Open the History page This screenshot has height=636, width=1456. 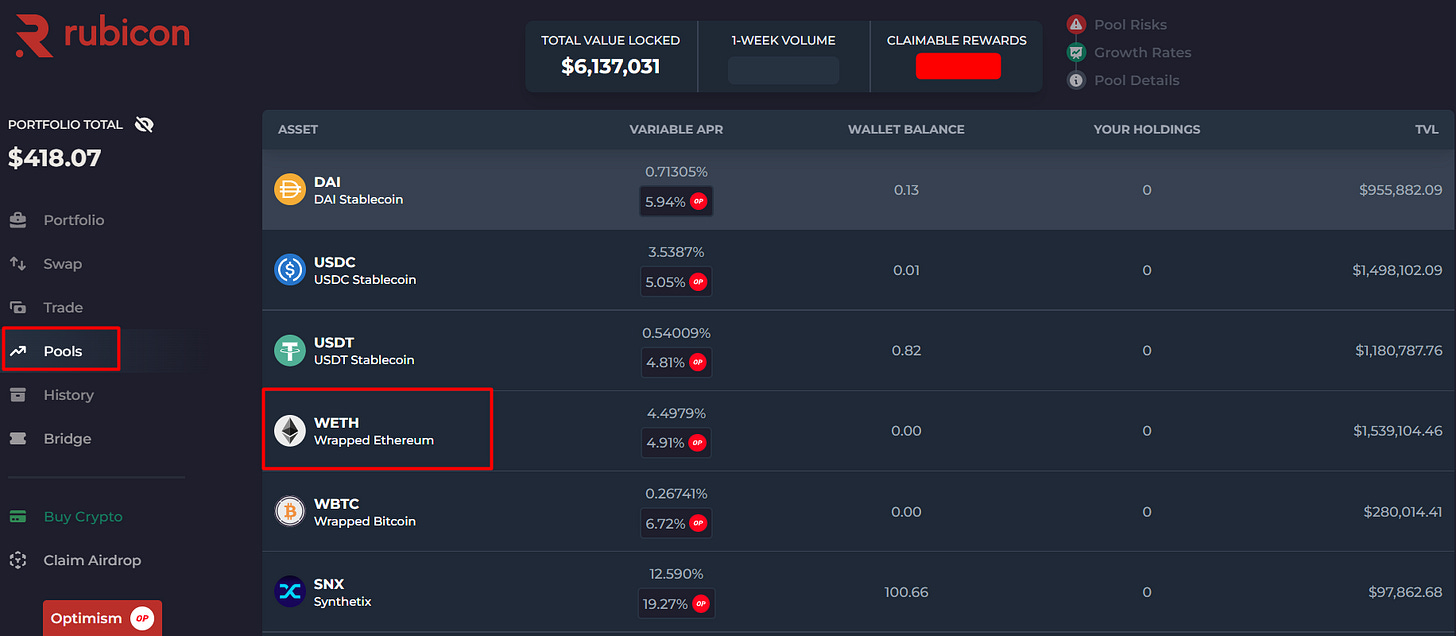pos(68,395)
